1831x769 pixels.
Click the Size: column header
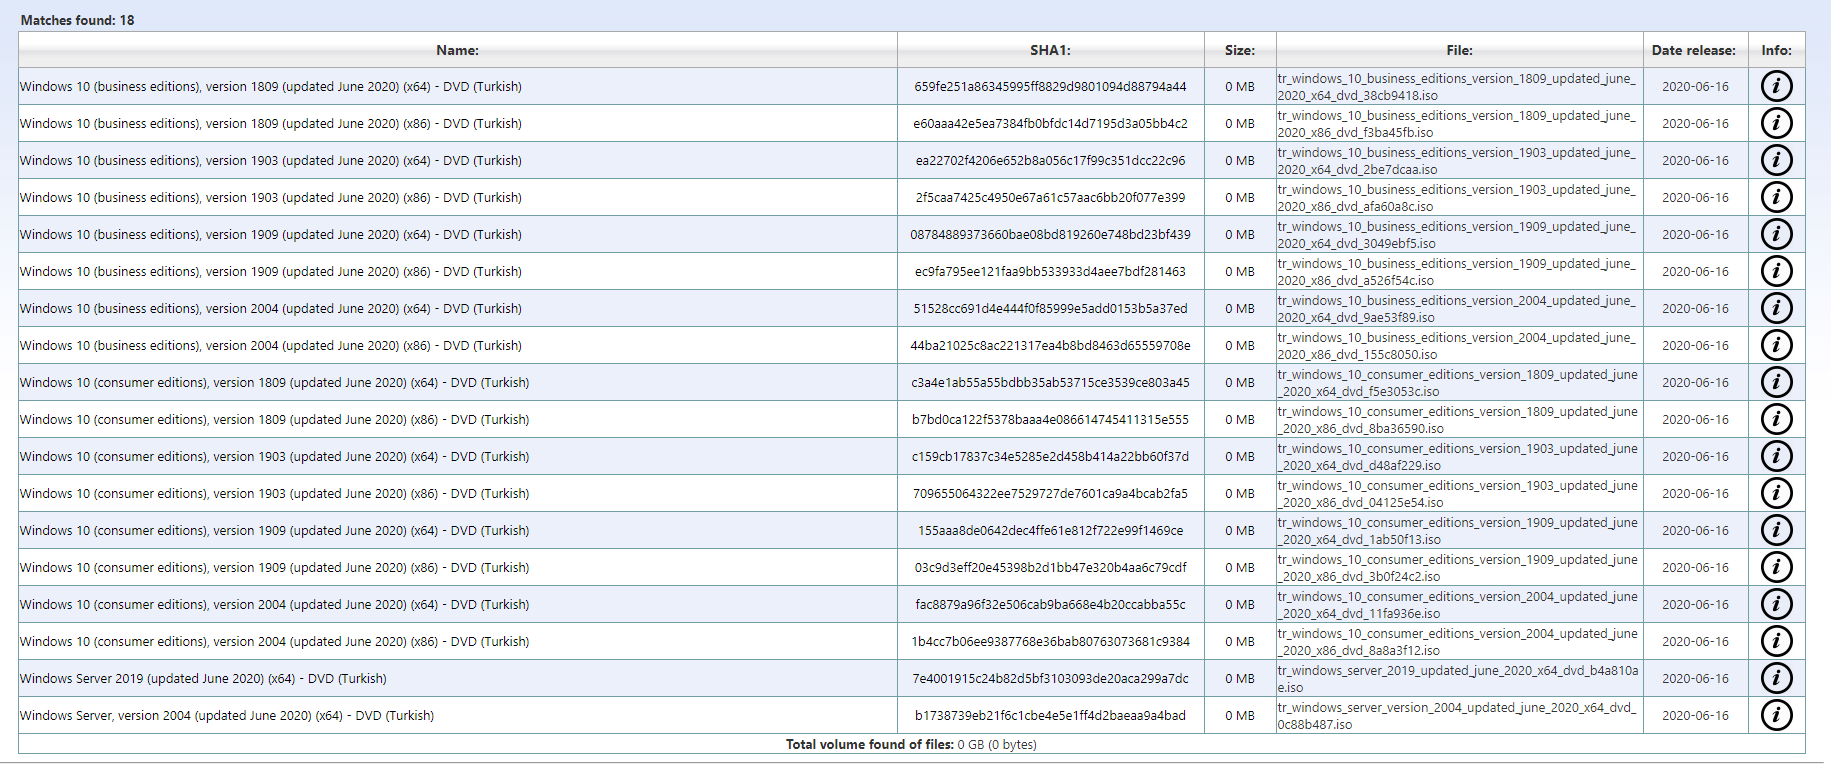[1240, 50]
